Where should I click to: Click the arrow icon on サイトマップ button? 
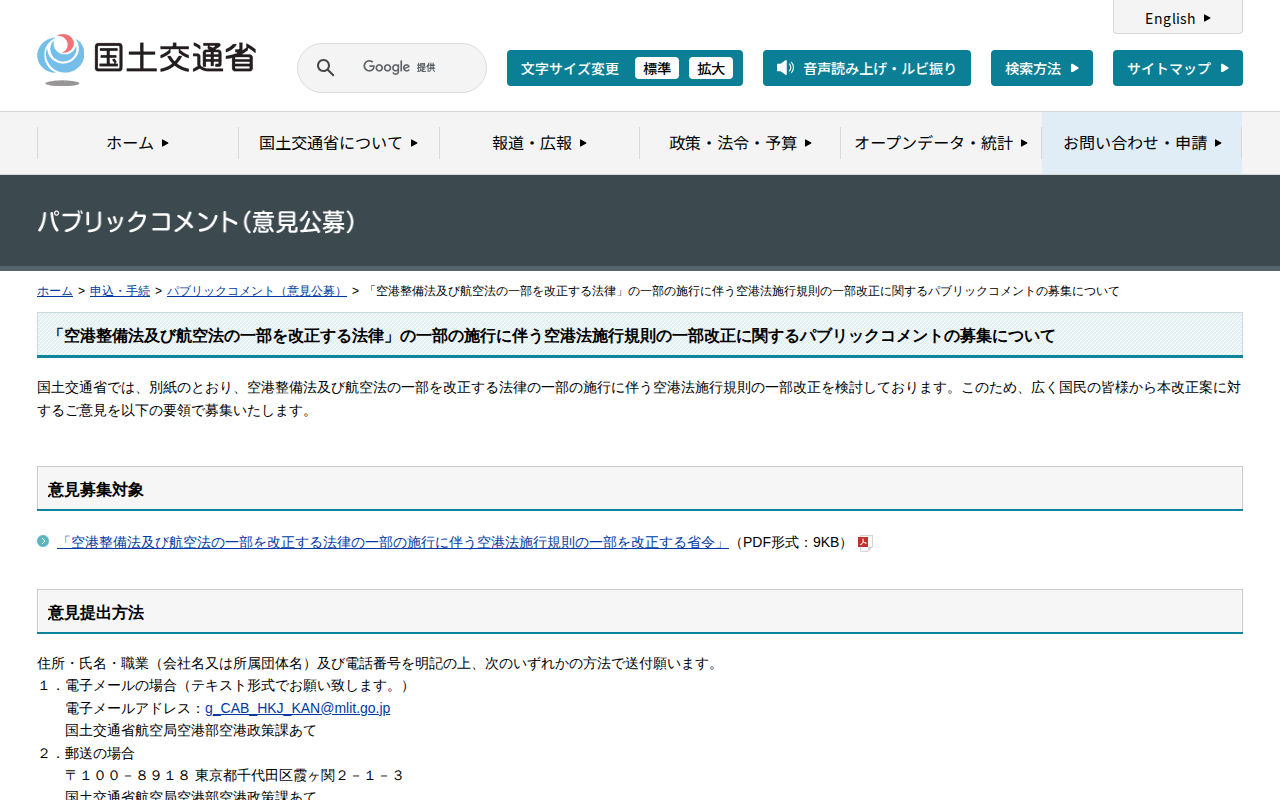point(1224,68)
